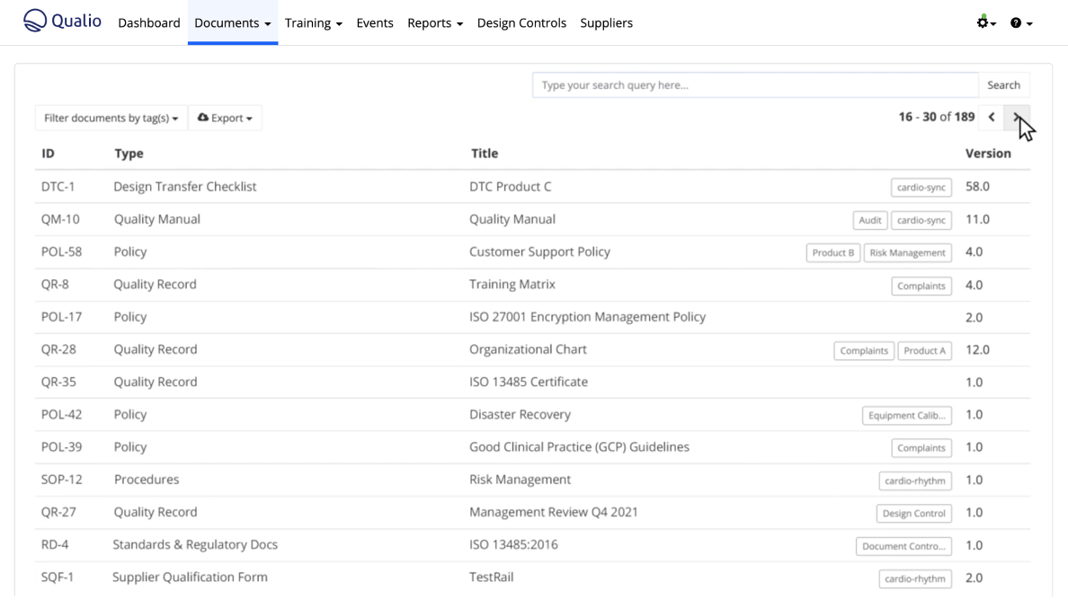This screenshot has height=600, width=1068.
Task: Go to the next page of documents
Action: tap(1017, 117)
